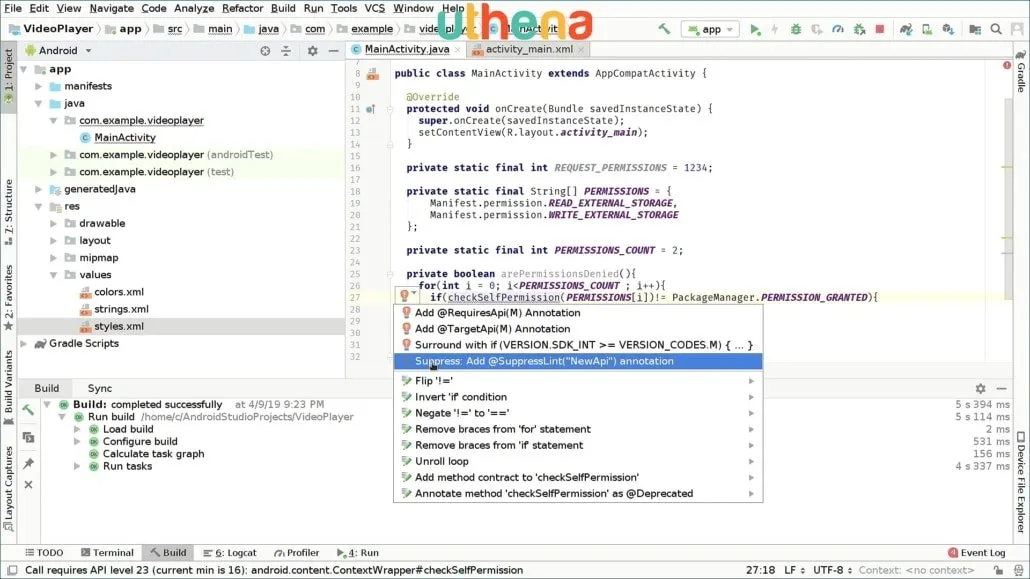Click scroll from source target icon
This screenshot has height=579, width=1030.
(x=265, y=51)
